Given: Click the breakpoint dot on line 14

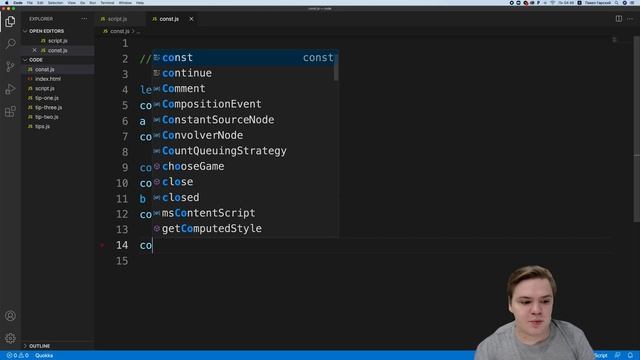Looking at the screenshot, I should click(102, 245).
